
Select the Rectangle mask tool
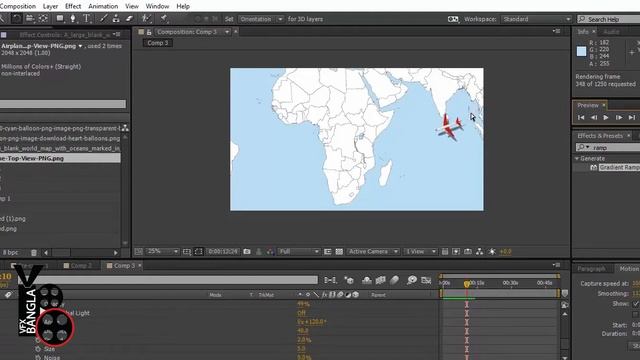click(x=60, y=18)
